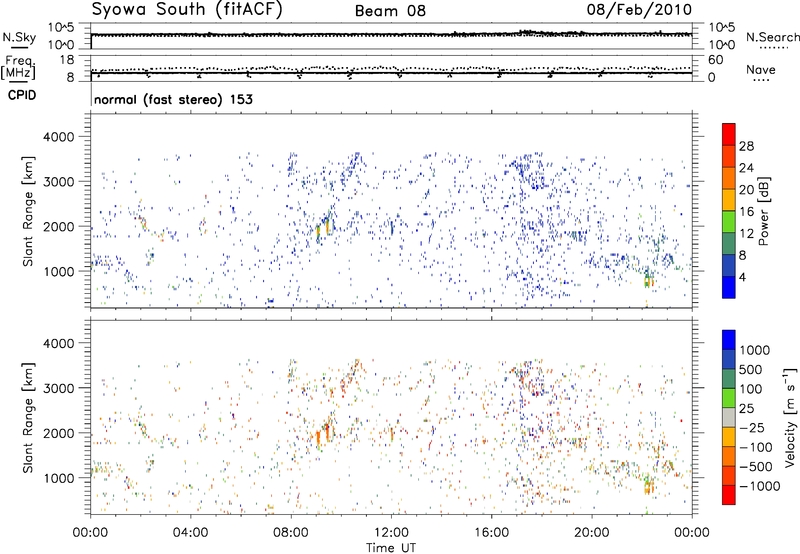Click the 'Freq. [MHz]' axis label
This screenshot has width=800, height=554.
tap(18, 67)
